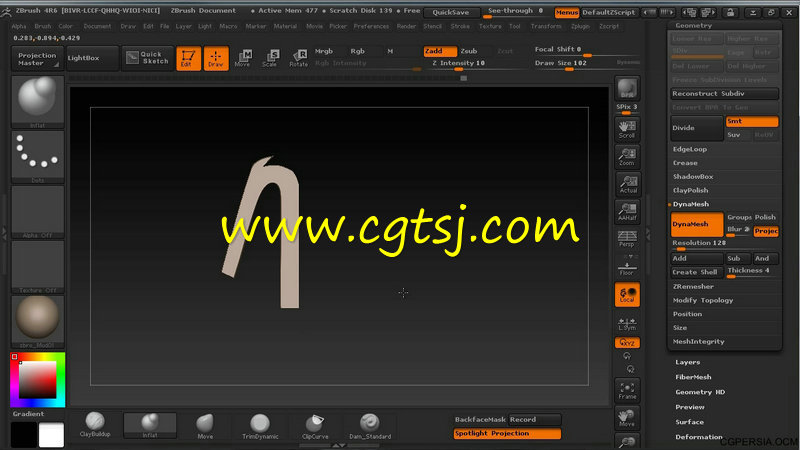This screenshot has width=800, height=450.
Task: Choose the TrimDynamic brush
Action: click(x=260, y=426)
